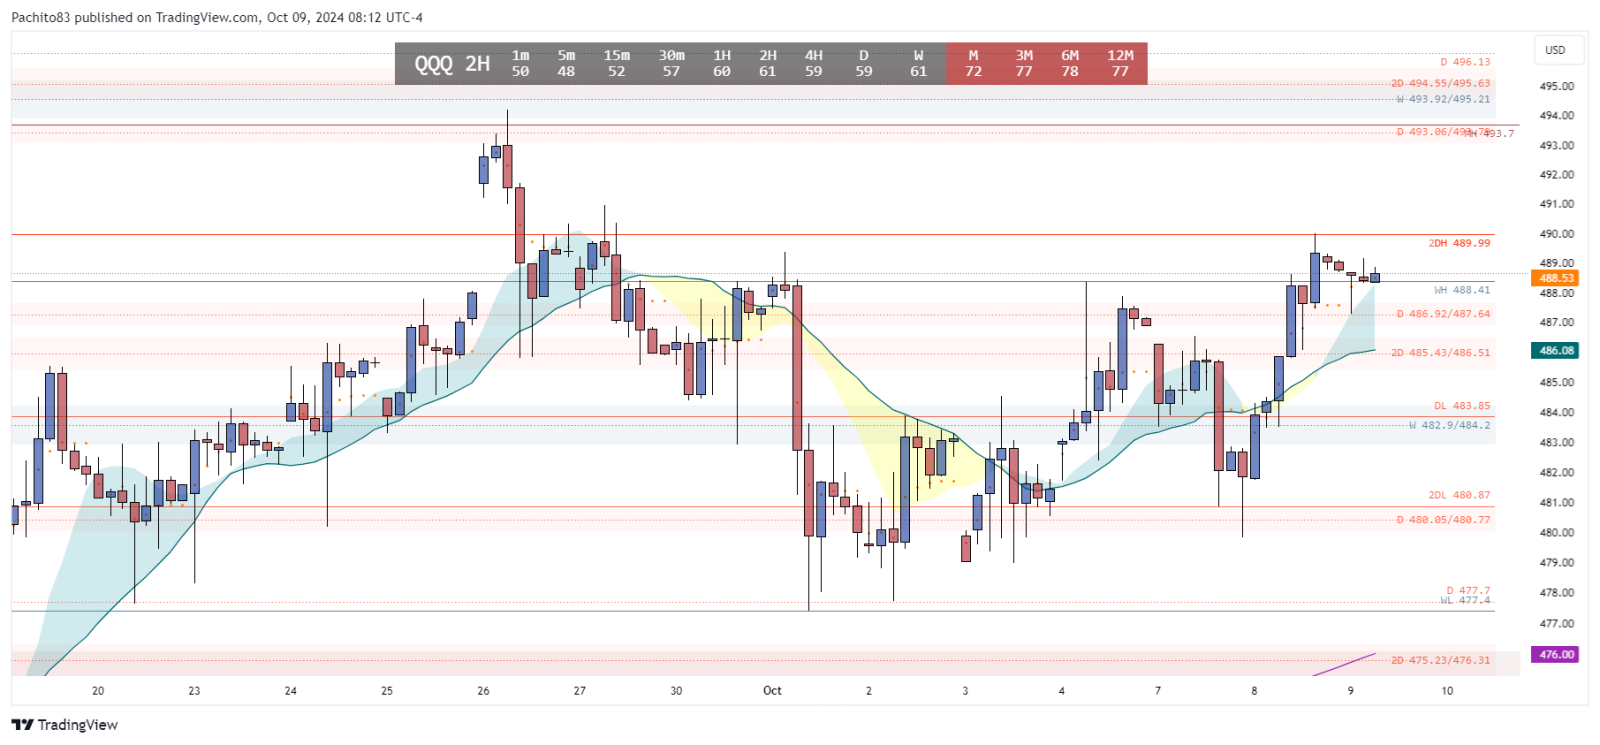Select the 5m timeframe cell
Viewport: 1600px width, 745px height.
(566, 63)
